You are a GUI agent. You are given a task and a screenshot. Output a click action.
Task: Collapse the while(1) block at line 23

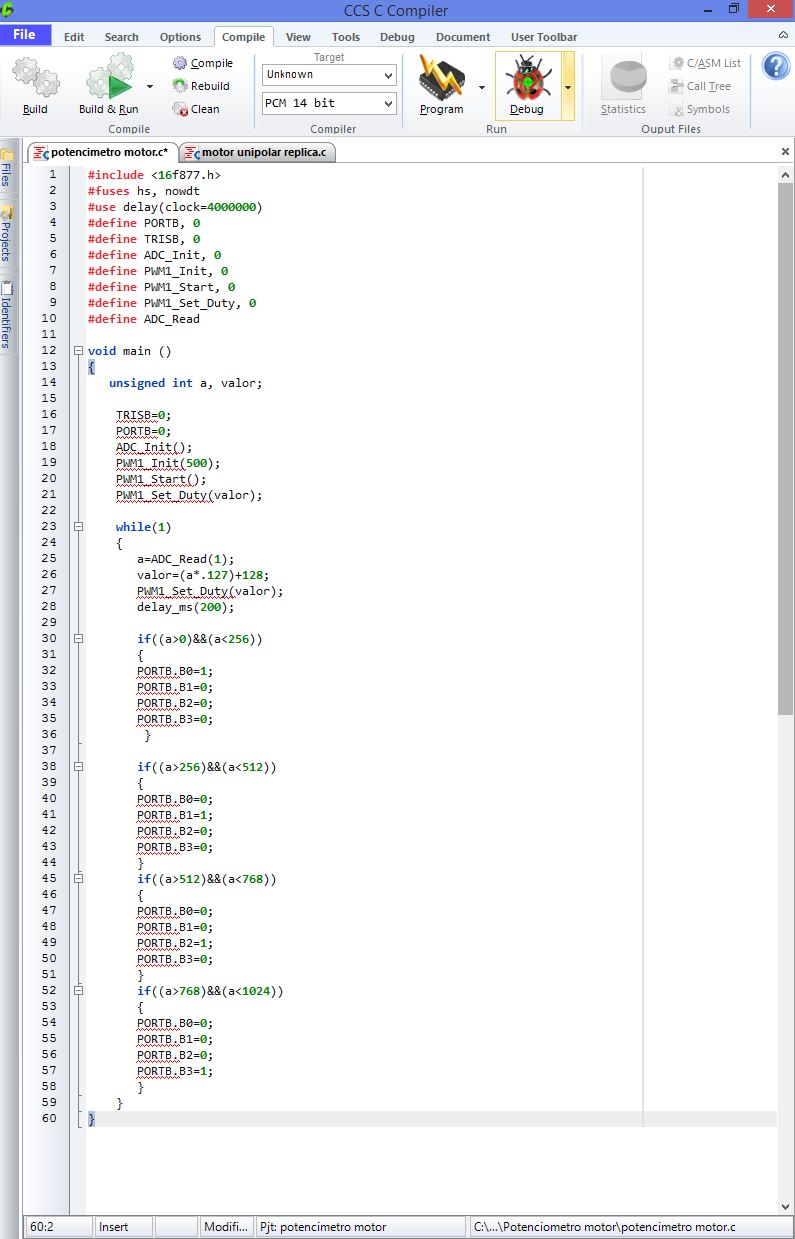point(78,527)
